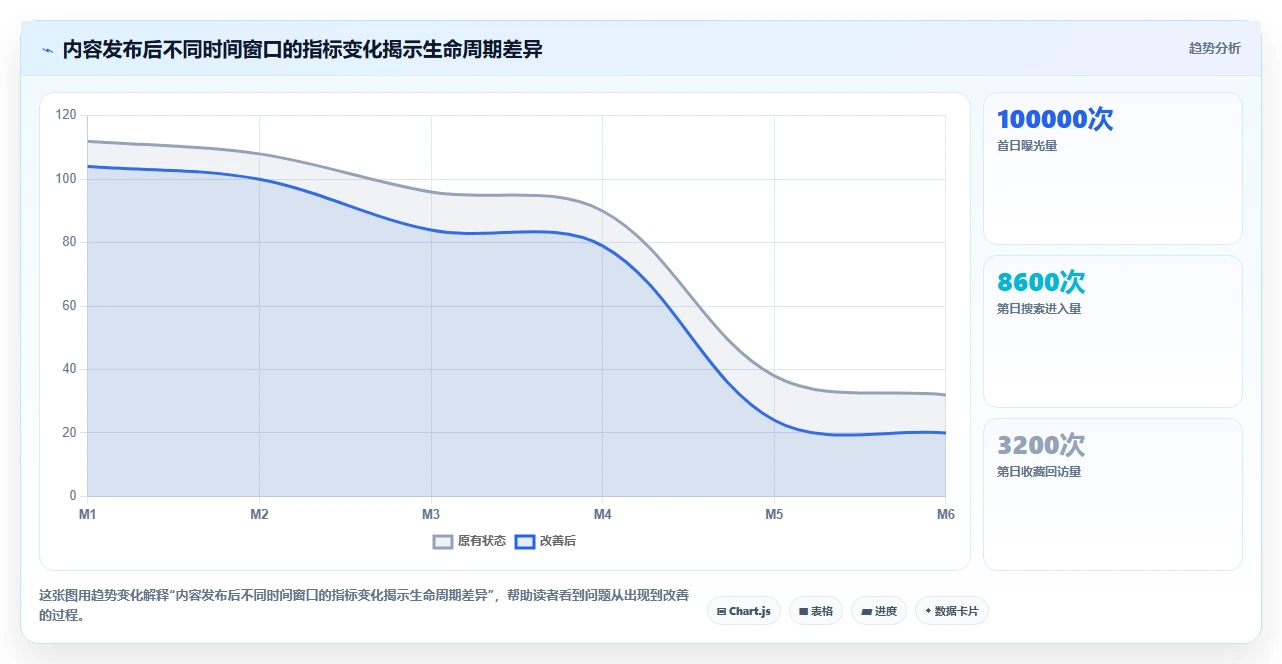Click the 改善后 legend label
The width and height of the screenshot is (1282, 664).
pos(558,542)
